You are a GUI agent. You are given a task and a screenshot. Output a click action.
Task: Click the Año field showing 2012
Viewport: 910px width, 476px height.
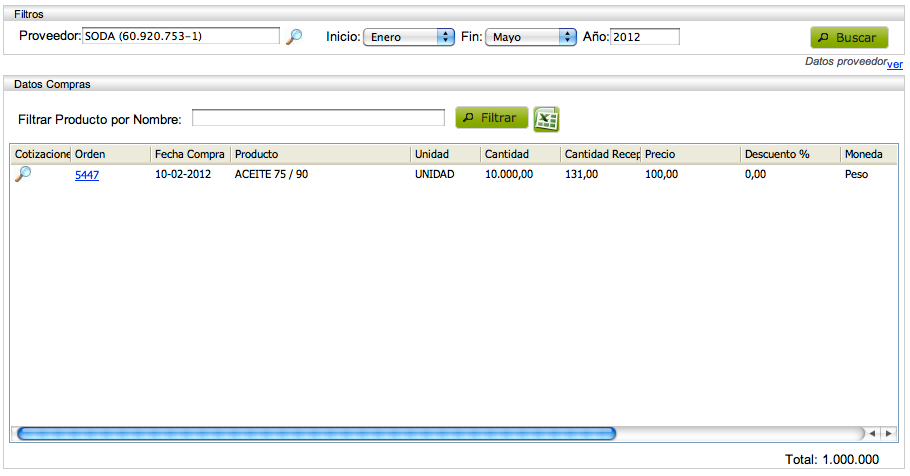tap(645, 37)
